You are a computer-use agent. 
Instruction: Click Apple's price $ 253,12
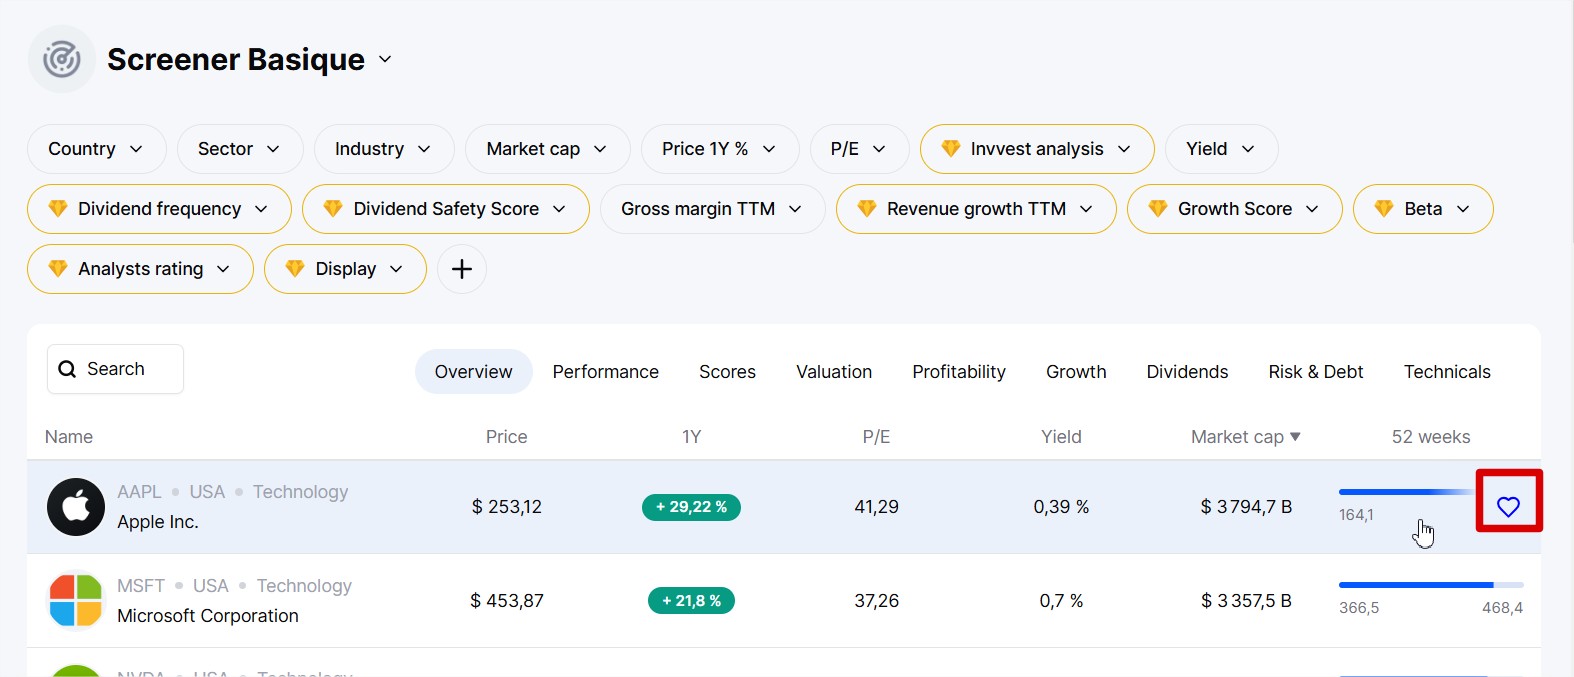[x=507, y=507]
